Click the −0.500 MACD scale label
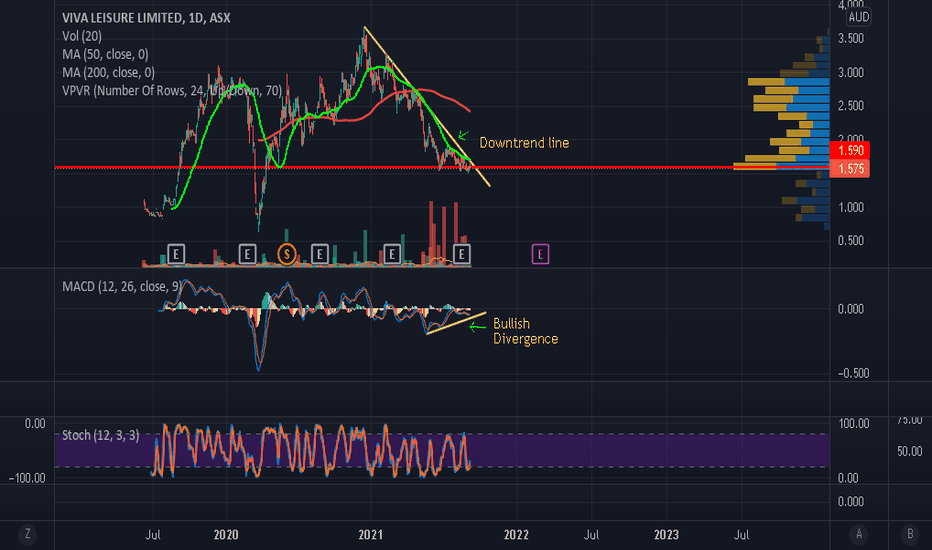 853,373
